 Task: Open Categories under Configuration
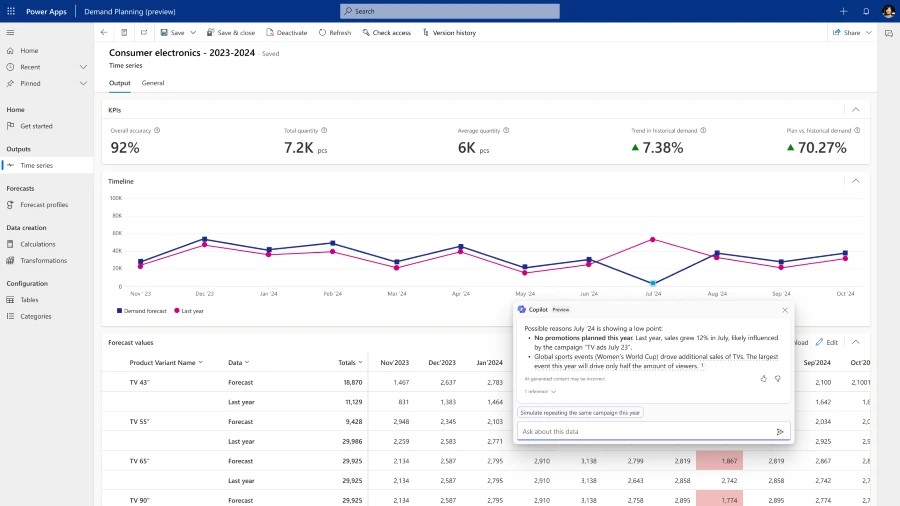(36, 316)
